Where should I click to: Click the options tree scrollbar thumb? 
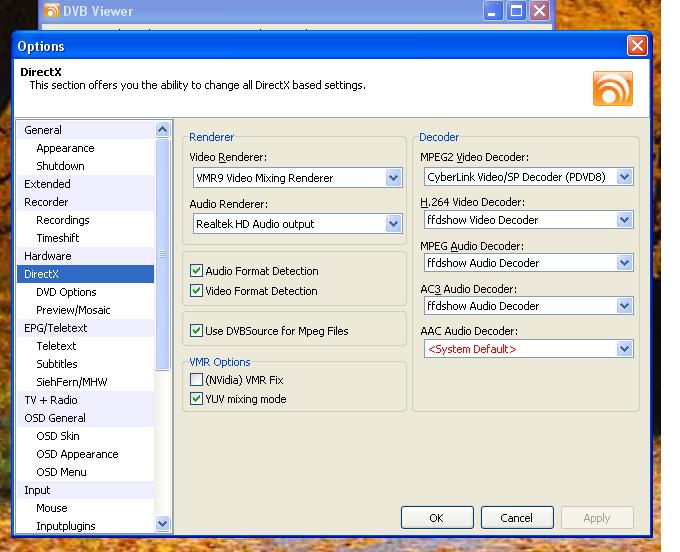163,254
